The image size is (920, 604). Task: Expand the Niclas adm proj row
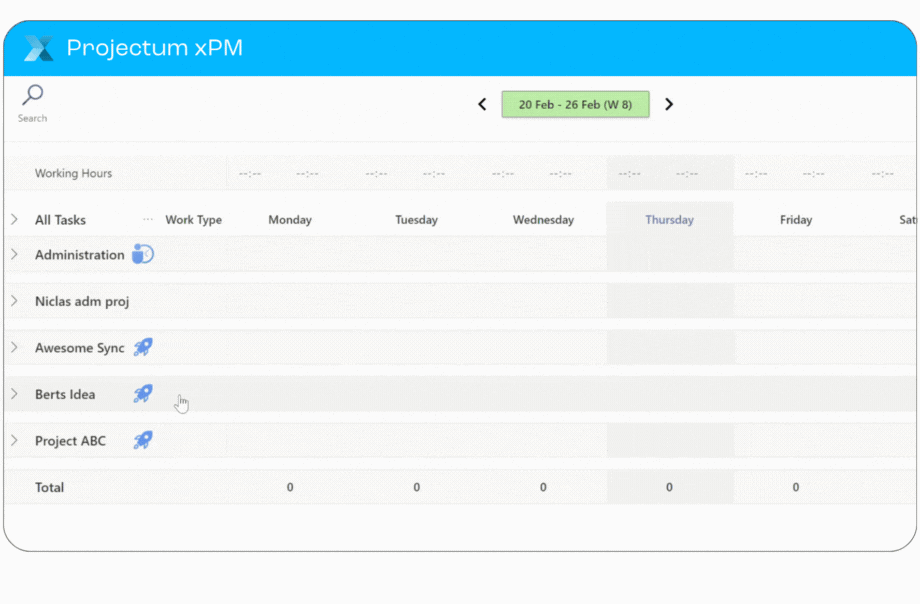[x=14, y=301]
